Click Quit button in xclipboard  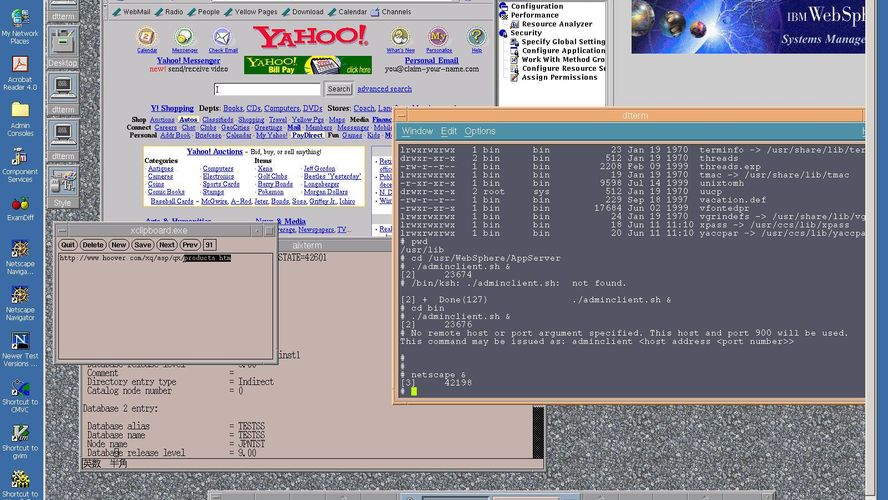(x=67, y=245)
